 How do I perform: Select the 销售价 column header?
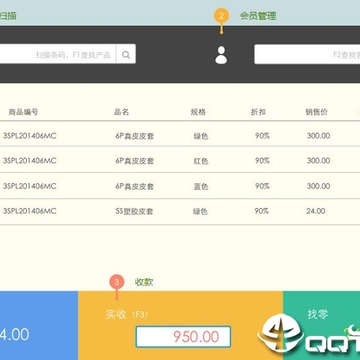(317, 112)
